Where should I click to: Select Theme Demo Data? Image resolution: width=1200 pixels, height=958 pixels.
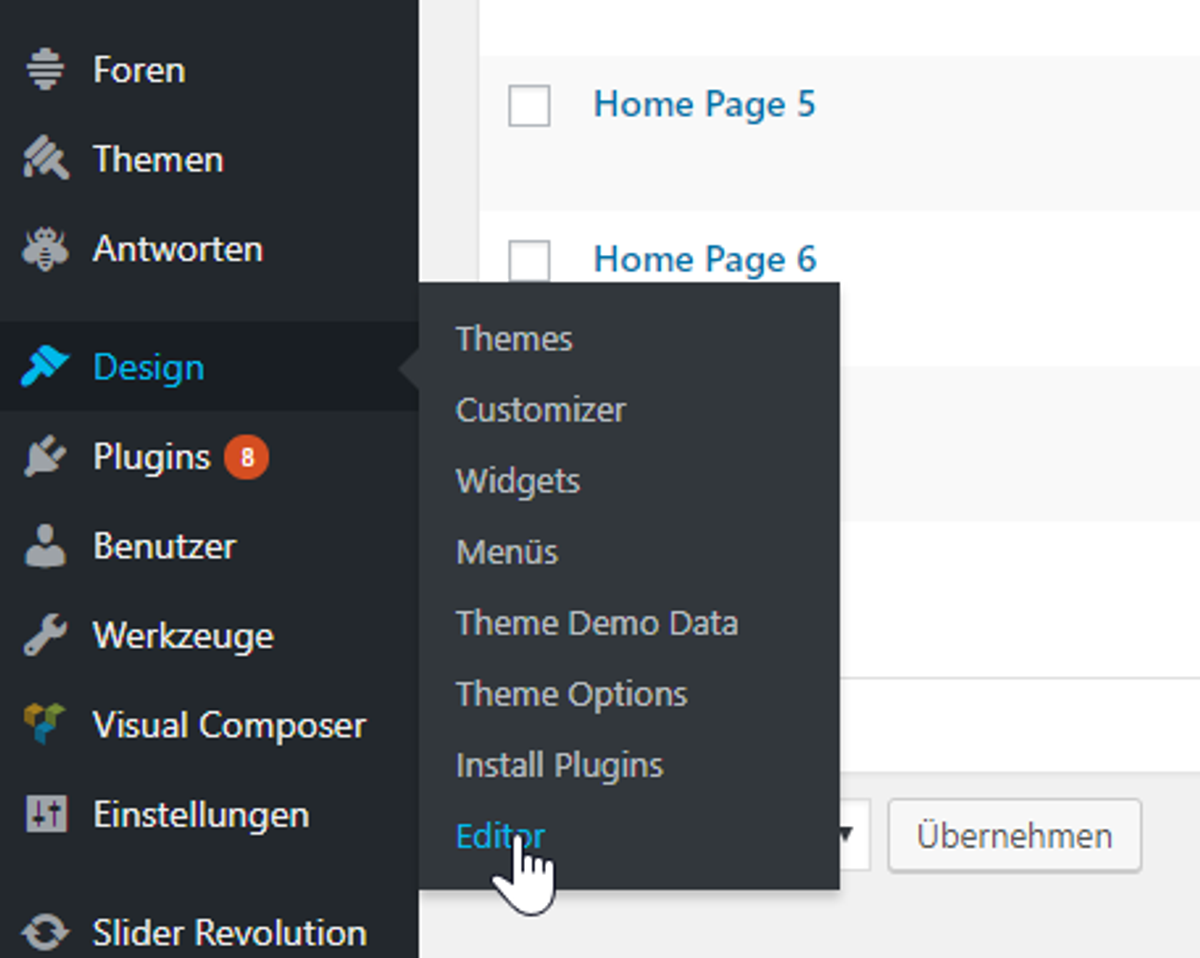tap(597, 623)
